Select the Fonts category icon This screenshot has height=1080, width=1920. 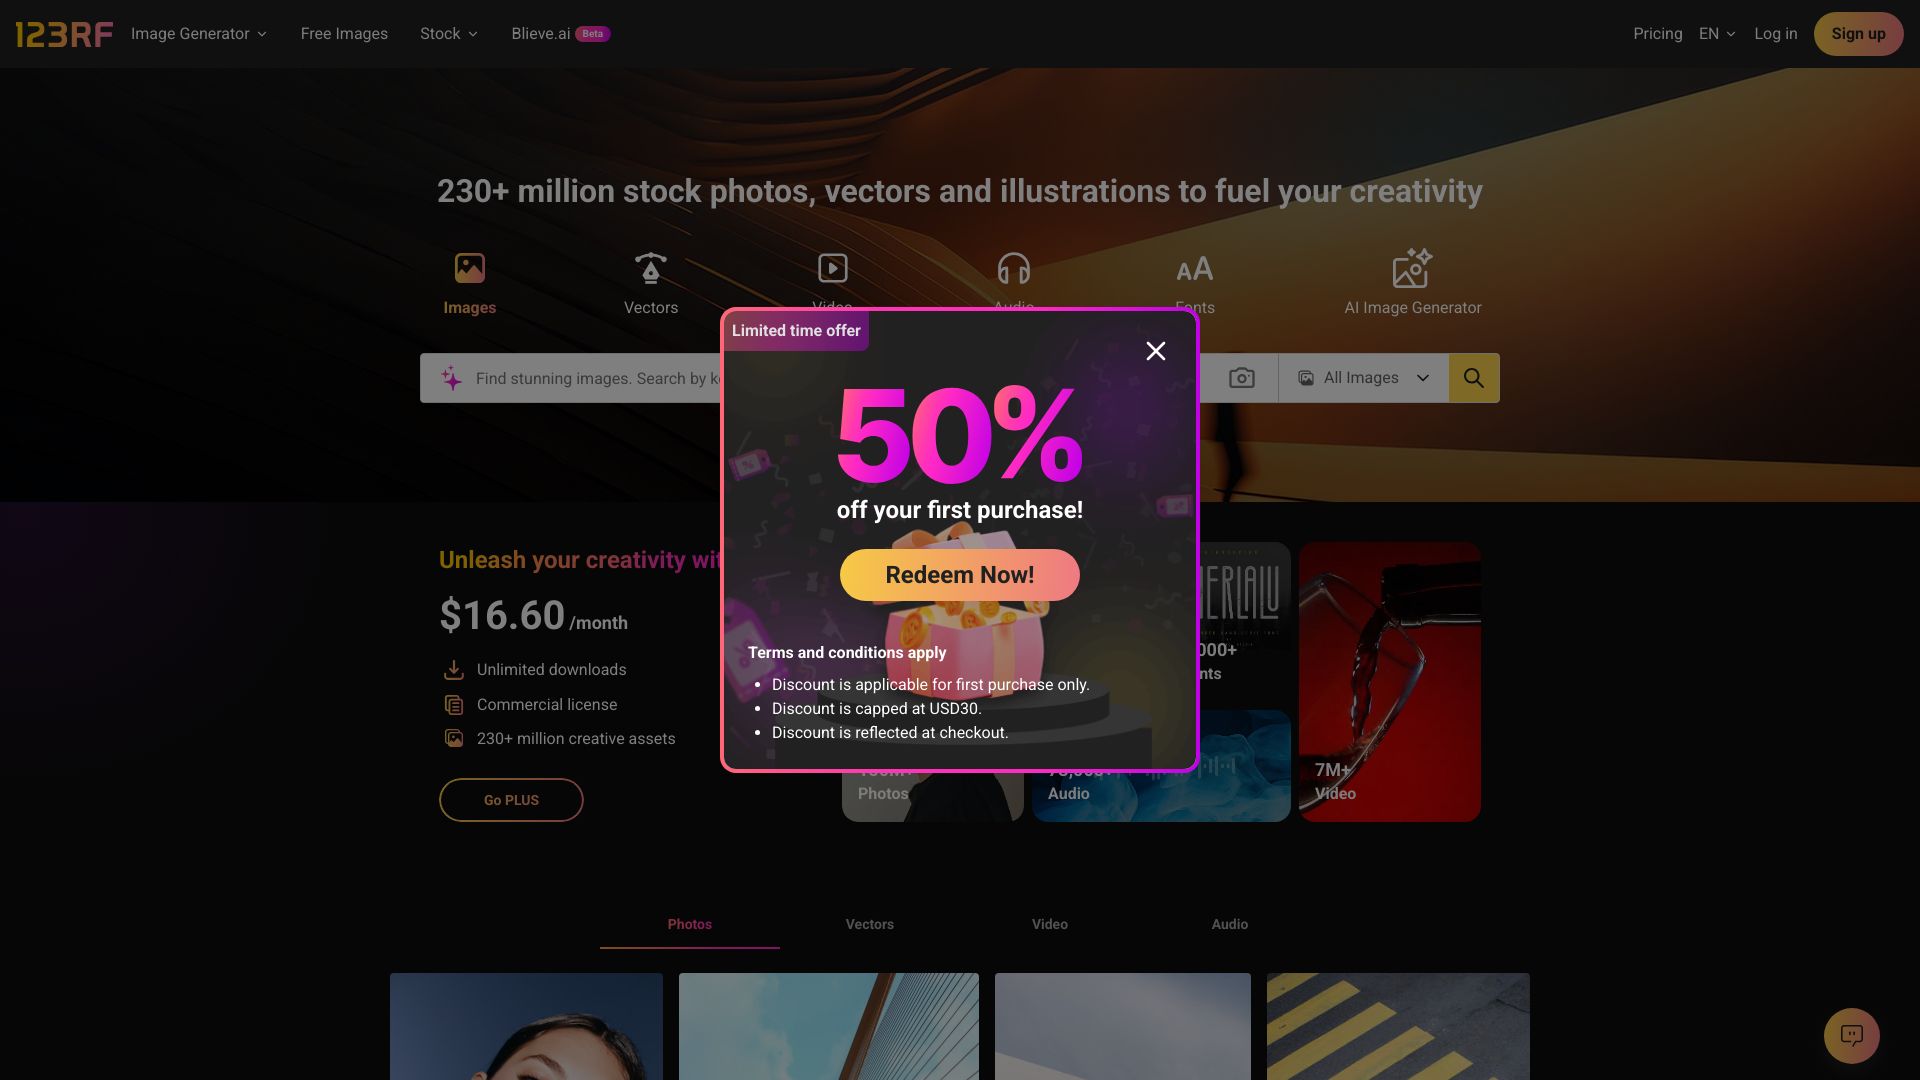click(1195, 268)
